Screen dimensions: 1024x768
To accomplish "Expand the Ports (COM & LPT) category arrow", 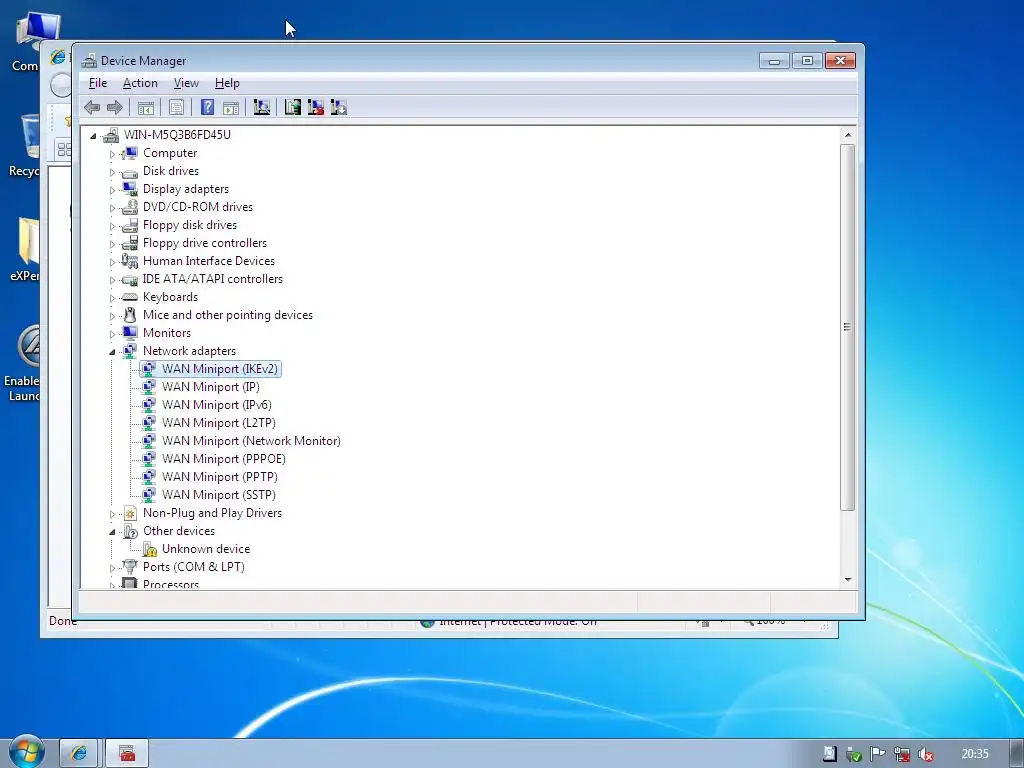I will (x=112, y=568).
